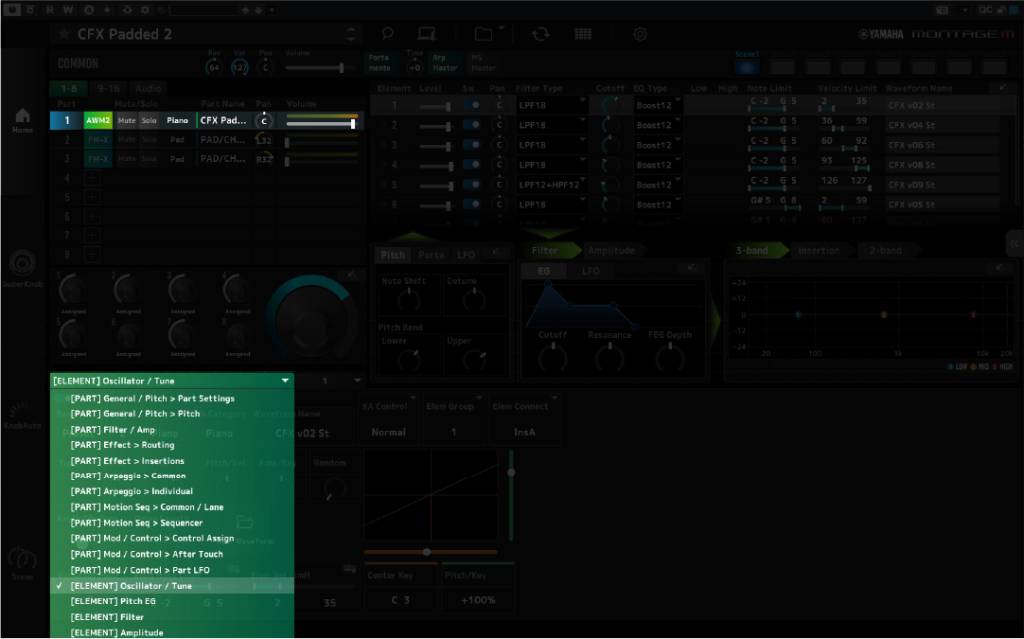Open the virtual keyboard icon
The height and width of the screenshot is (639, 1024).
(x=585, y=33)
